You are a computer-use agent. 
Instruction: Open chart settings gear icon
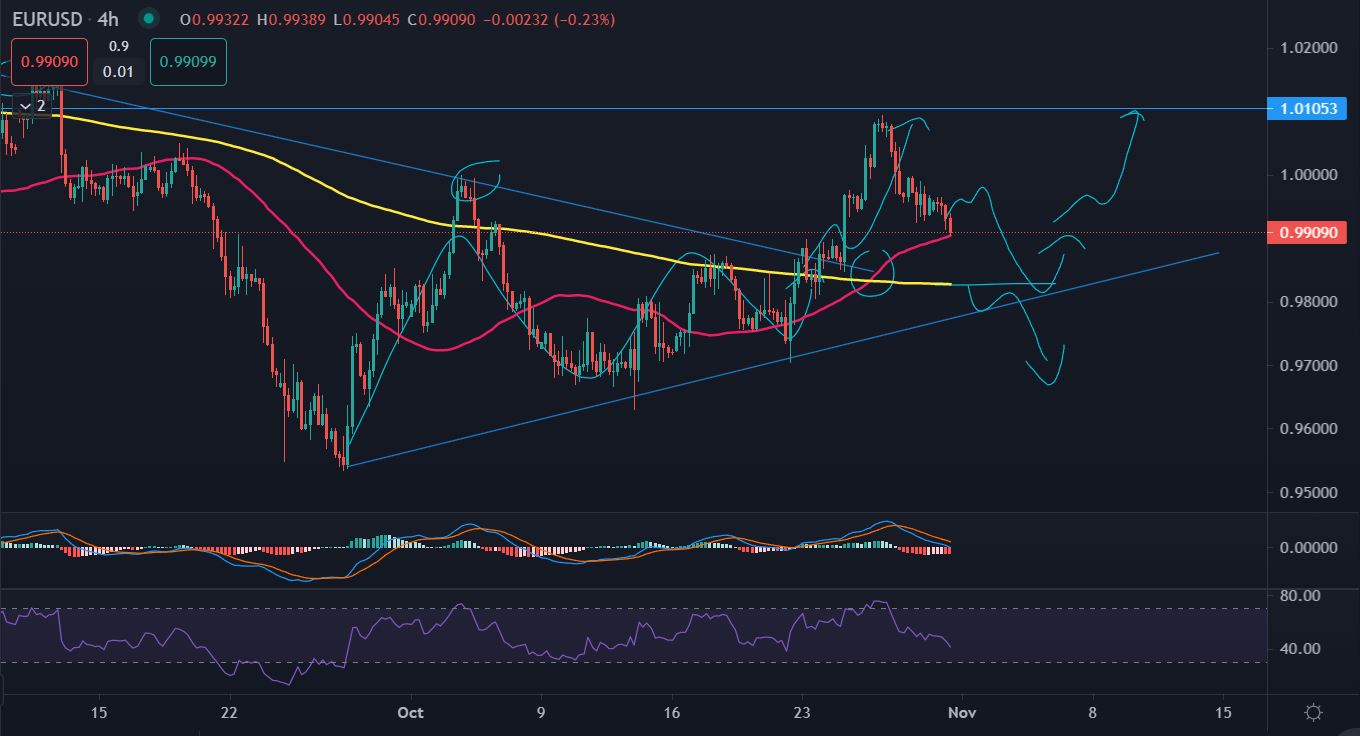(1314, 713)
